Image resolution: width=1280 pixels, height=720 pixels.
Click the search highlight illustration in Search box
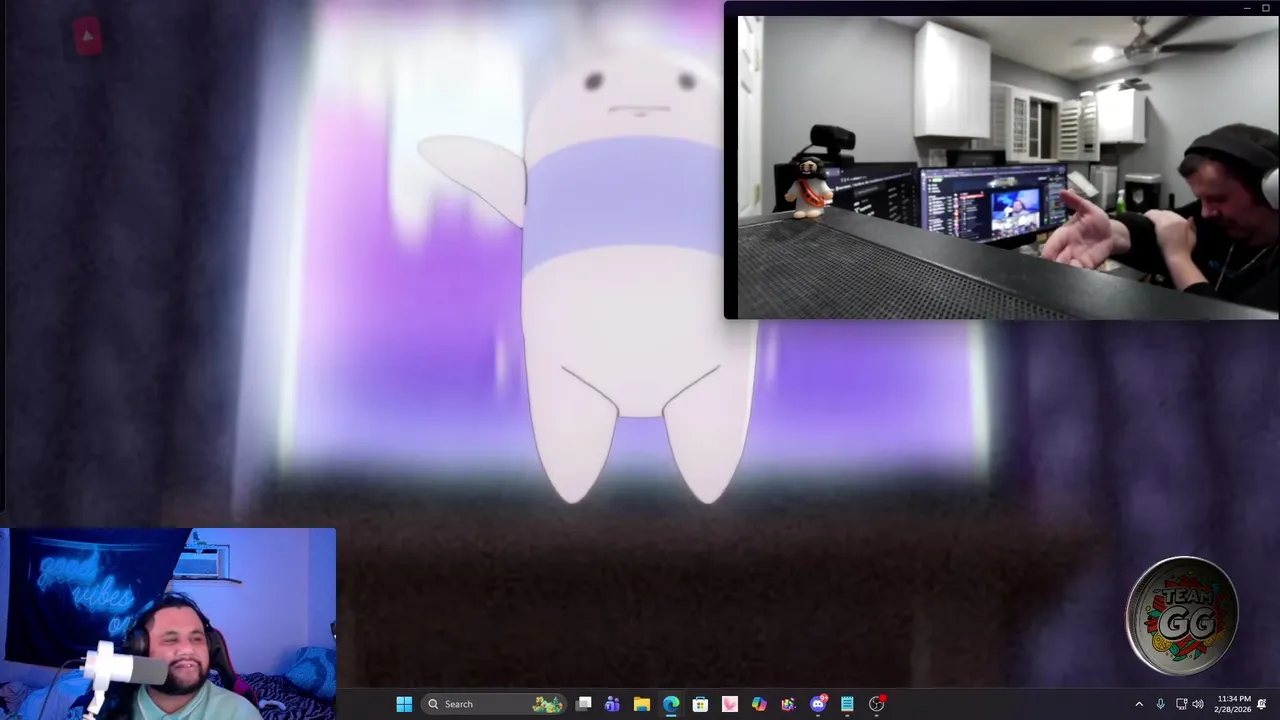pos(547,704)
